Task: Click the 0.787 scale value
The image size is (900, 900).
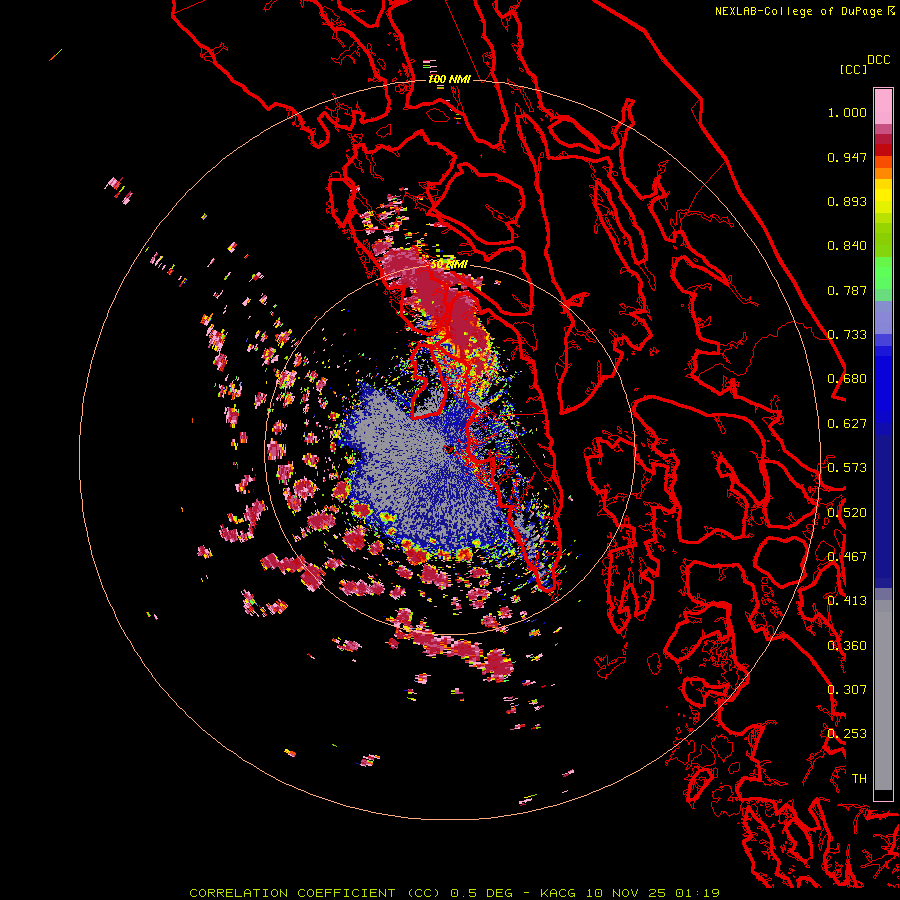Action: [847, 290]
